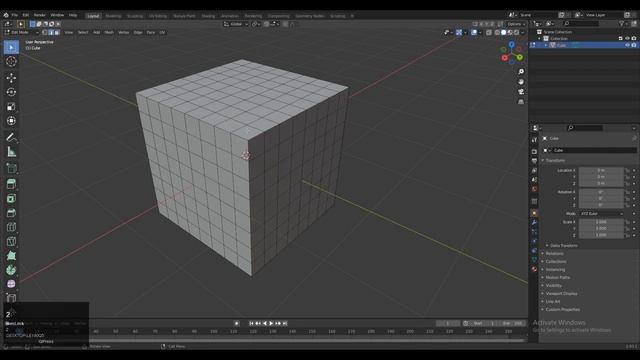Expand the Cube item in outliner
Screen dimensions: 640x360
pos(546,45)
